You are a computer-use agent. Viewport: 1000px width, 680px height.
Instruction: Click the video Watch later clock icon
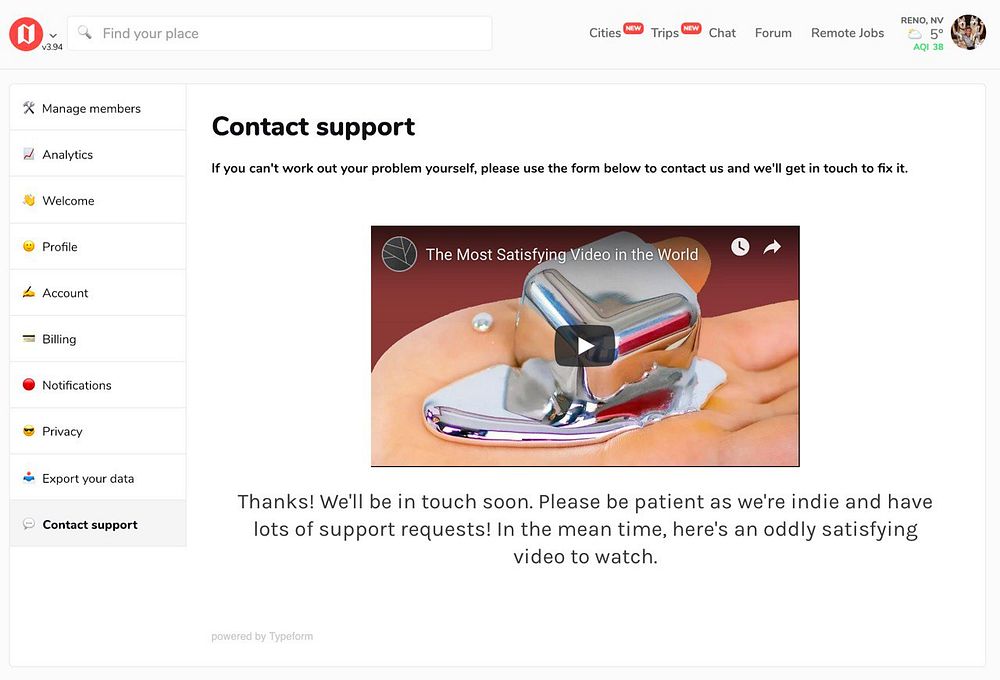740,246
